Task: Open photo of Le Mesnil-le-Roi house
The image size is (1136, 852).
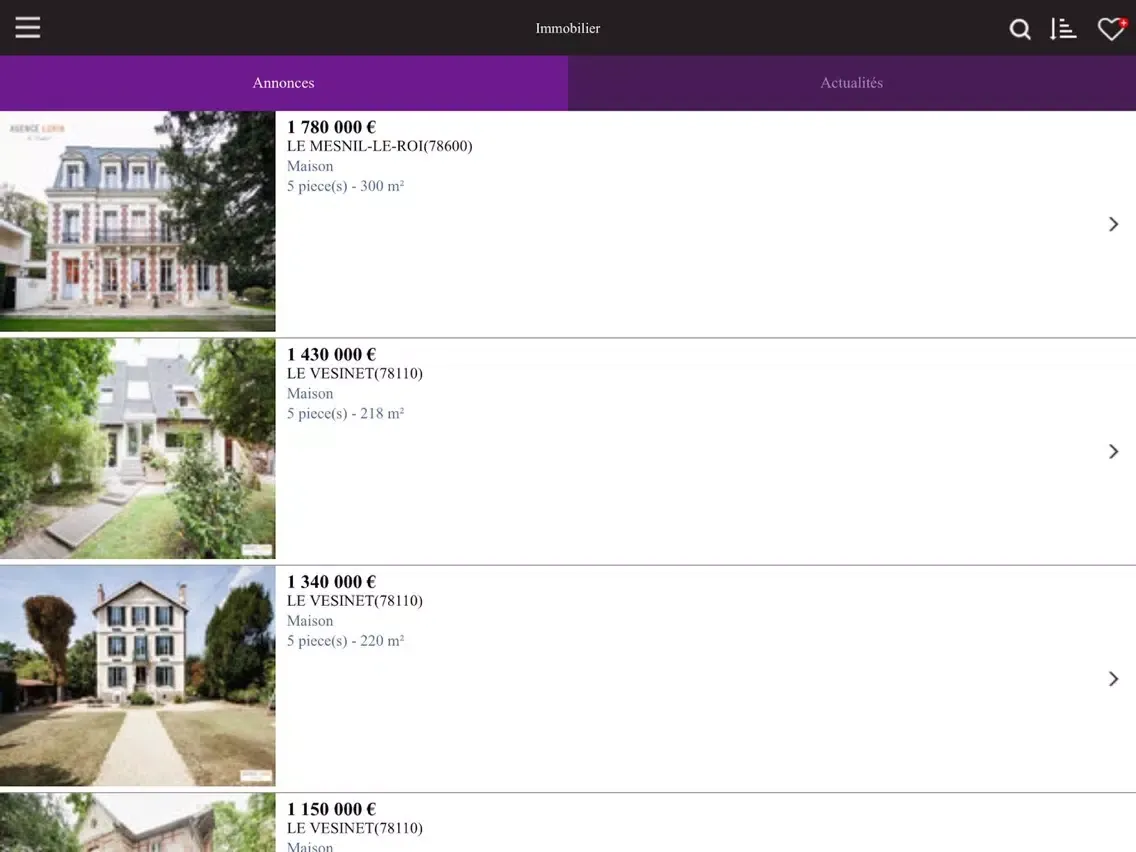Action: pos(137,221)
